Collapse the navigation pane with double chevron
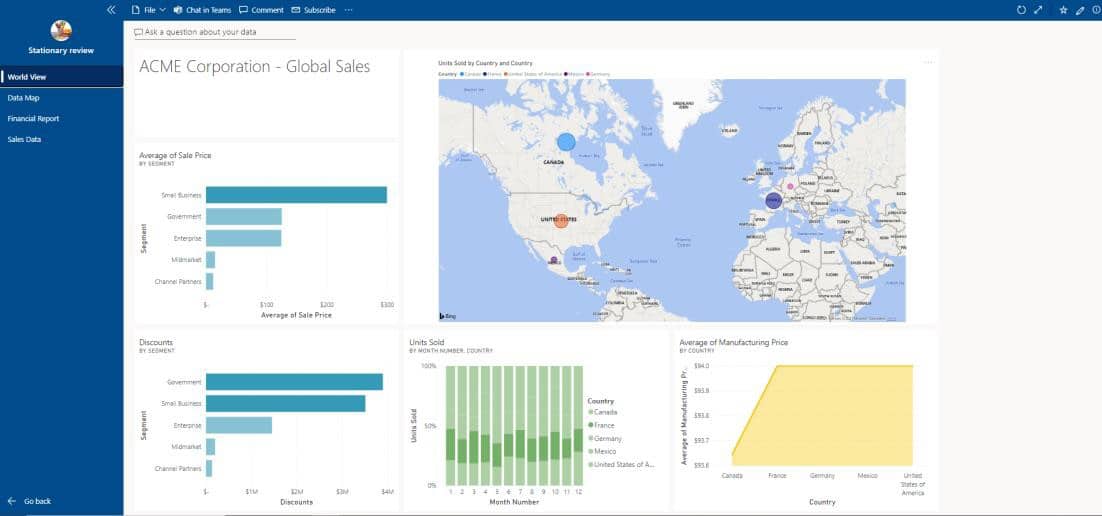 click(x=111, y=10)
